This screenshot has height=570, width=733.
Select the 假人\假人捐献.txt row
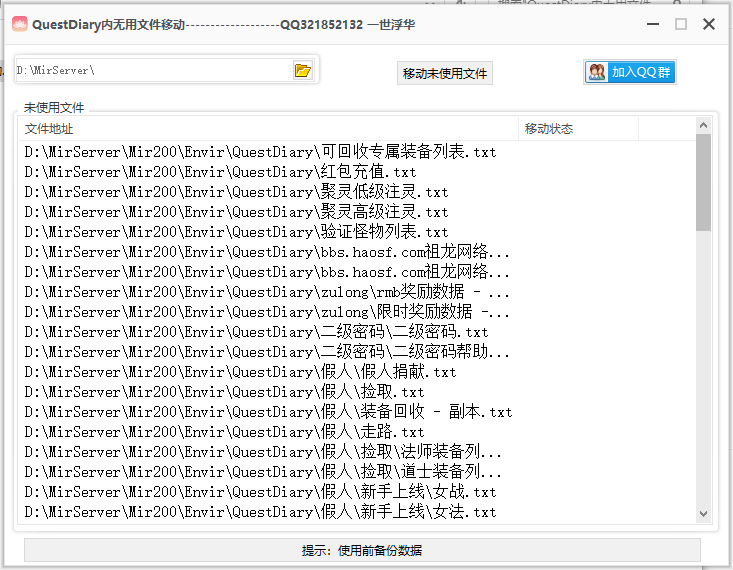click(x=356, y=372)
